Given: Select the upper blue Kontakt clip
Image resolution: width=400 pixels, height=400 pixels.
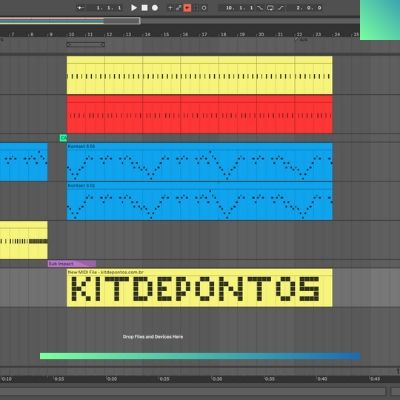Looking at the screenshot, I should [199, 162].
